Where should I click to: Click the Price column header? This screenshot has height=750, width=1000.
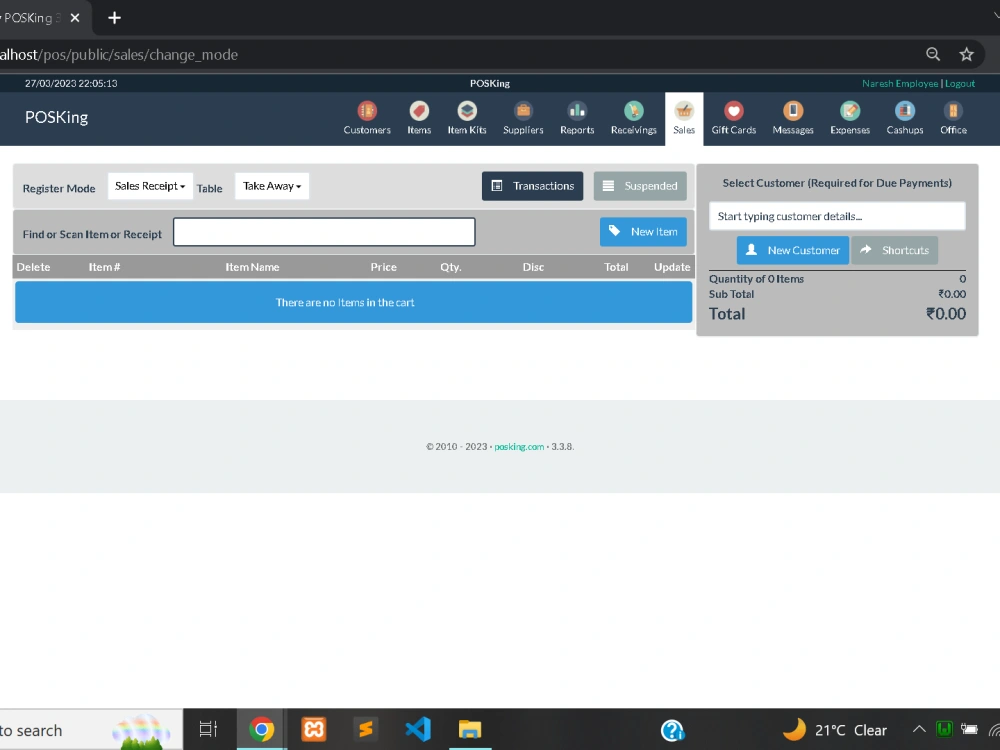[383, 267]
